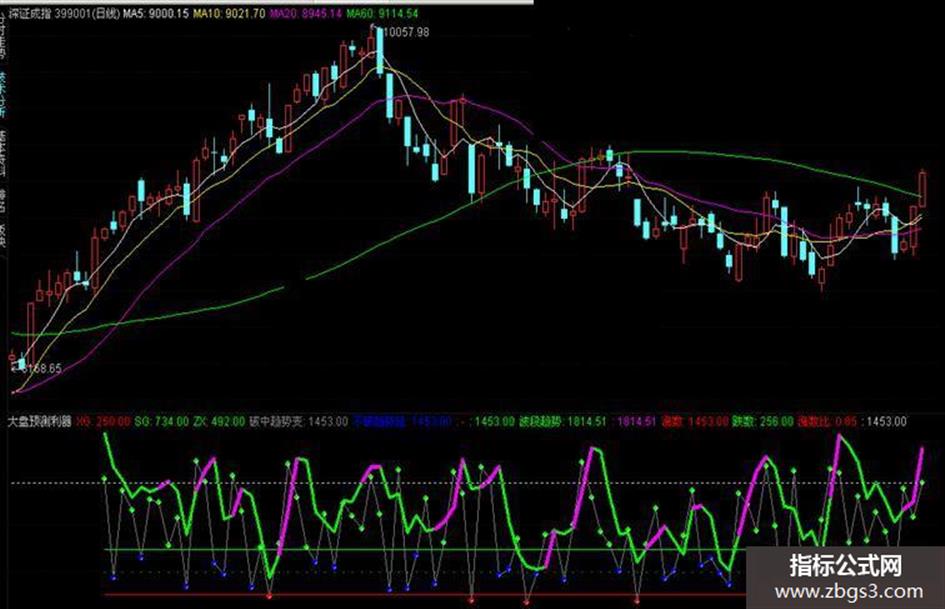Select the cyan 技术分析 sidebar tab
Screen dimensions: 945x609
click(3, 95)
